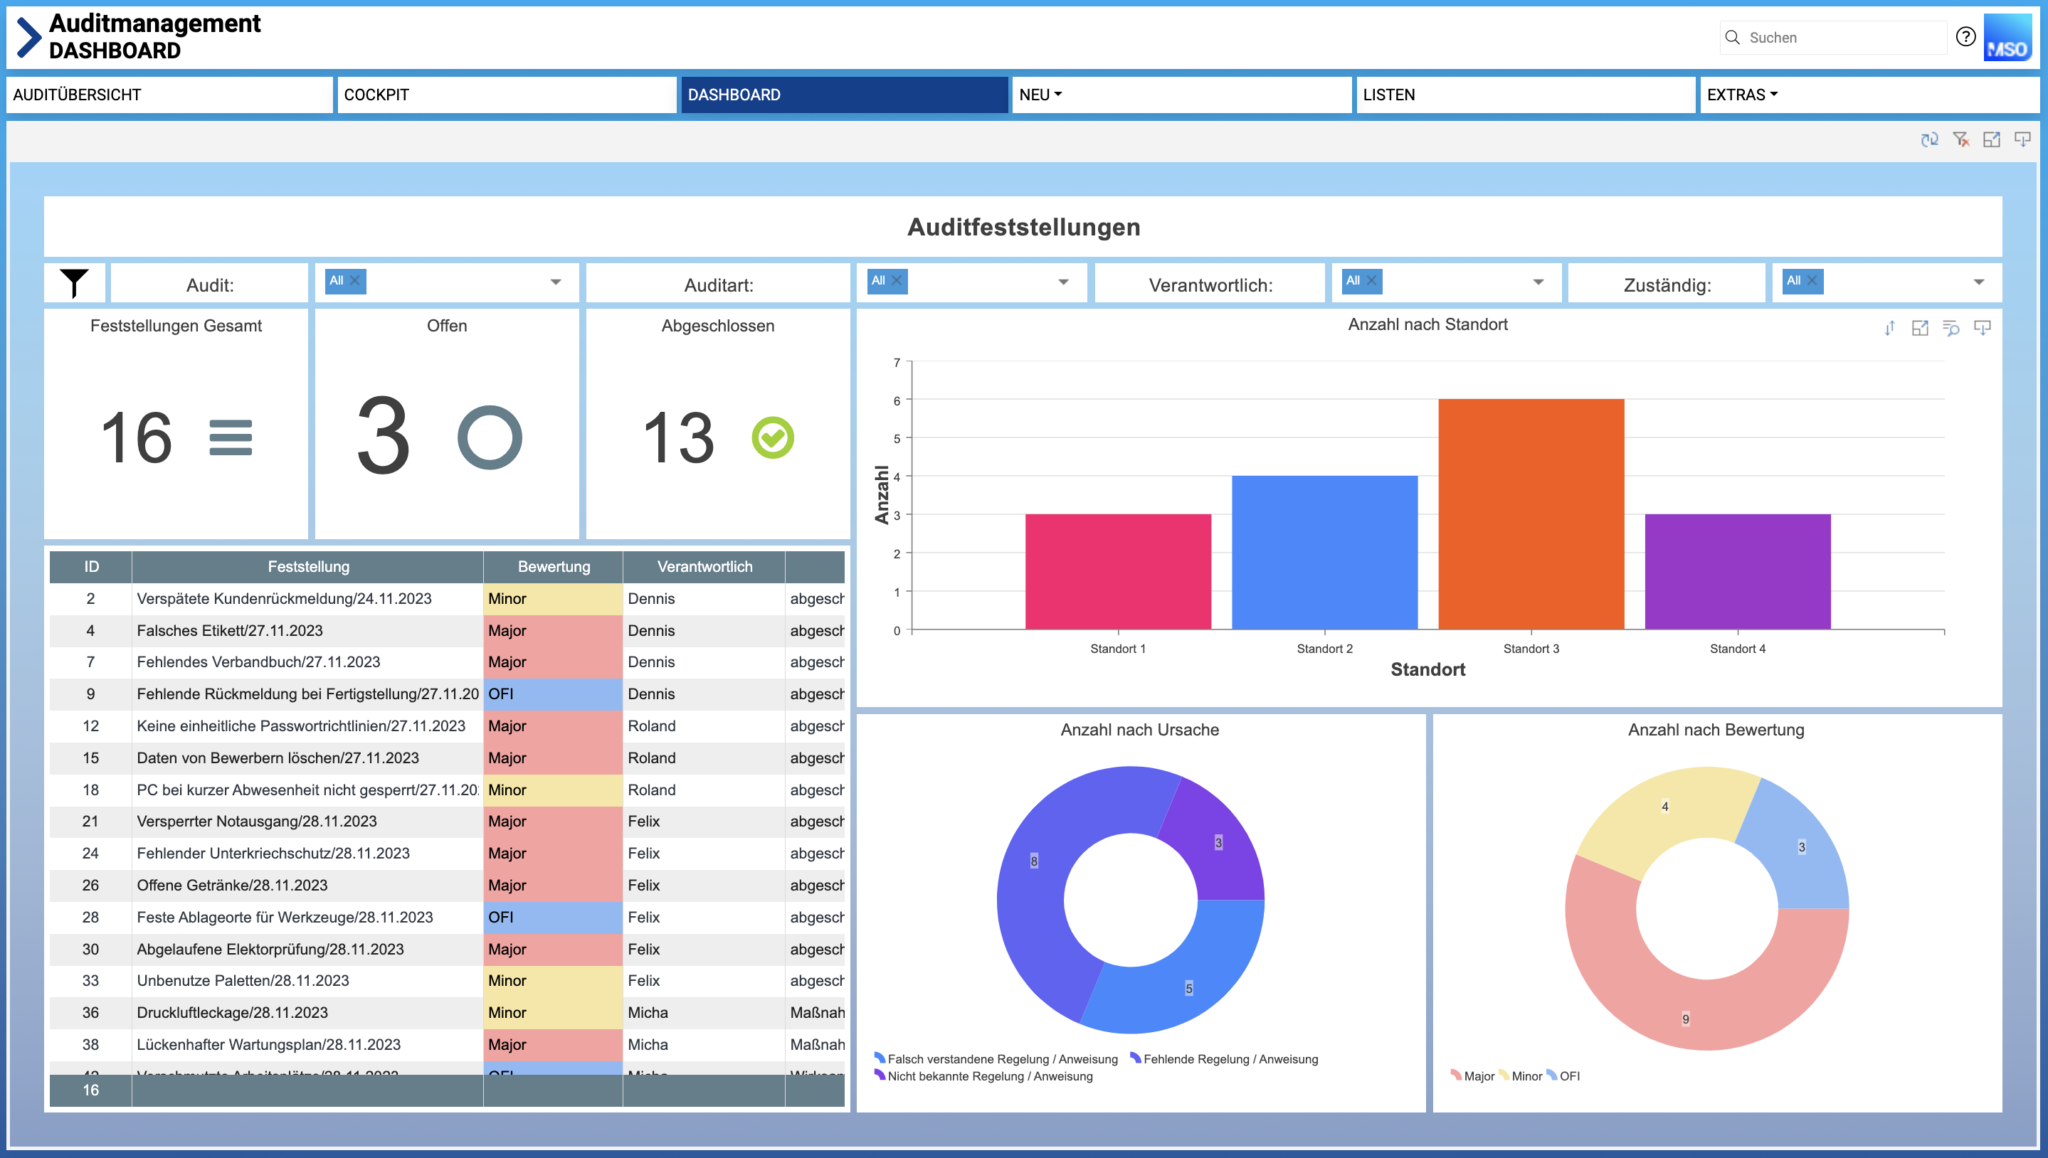Remove the All tag from Audit filter
The height and width of the screenshot is (1158, 2048).
355,281
